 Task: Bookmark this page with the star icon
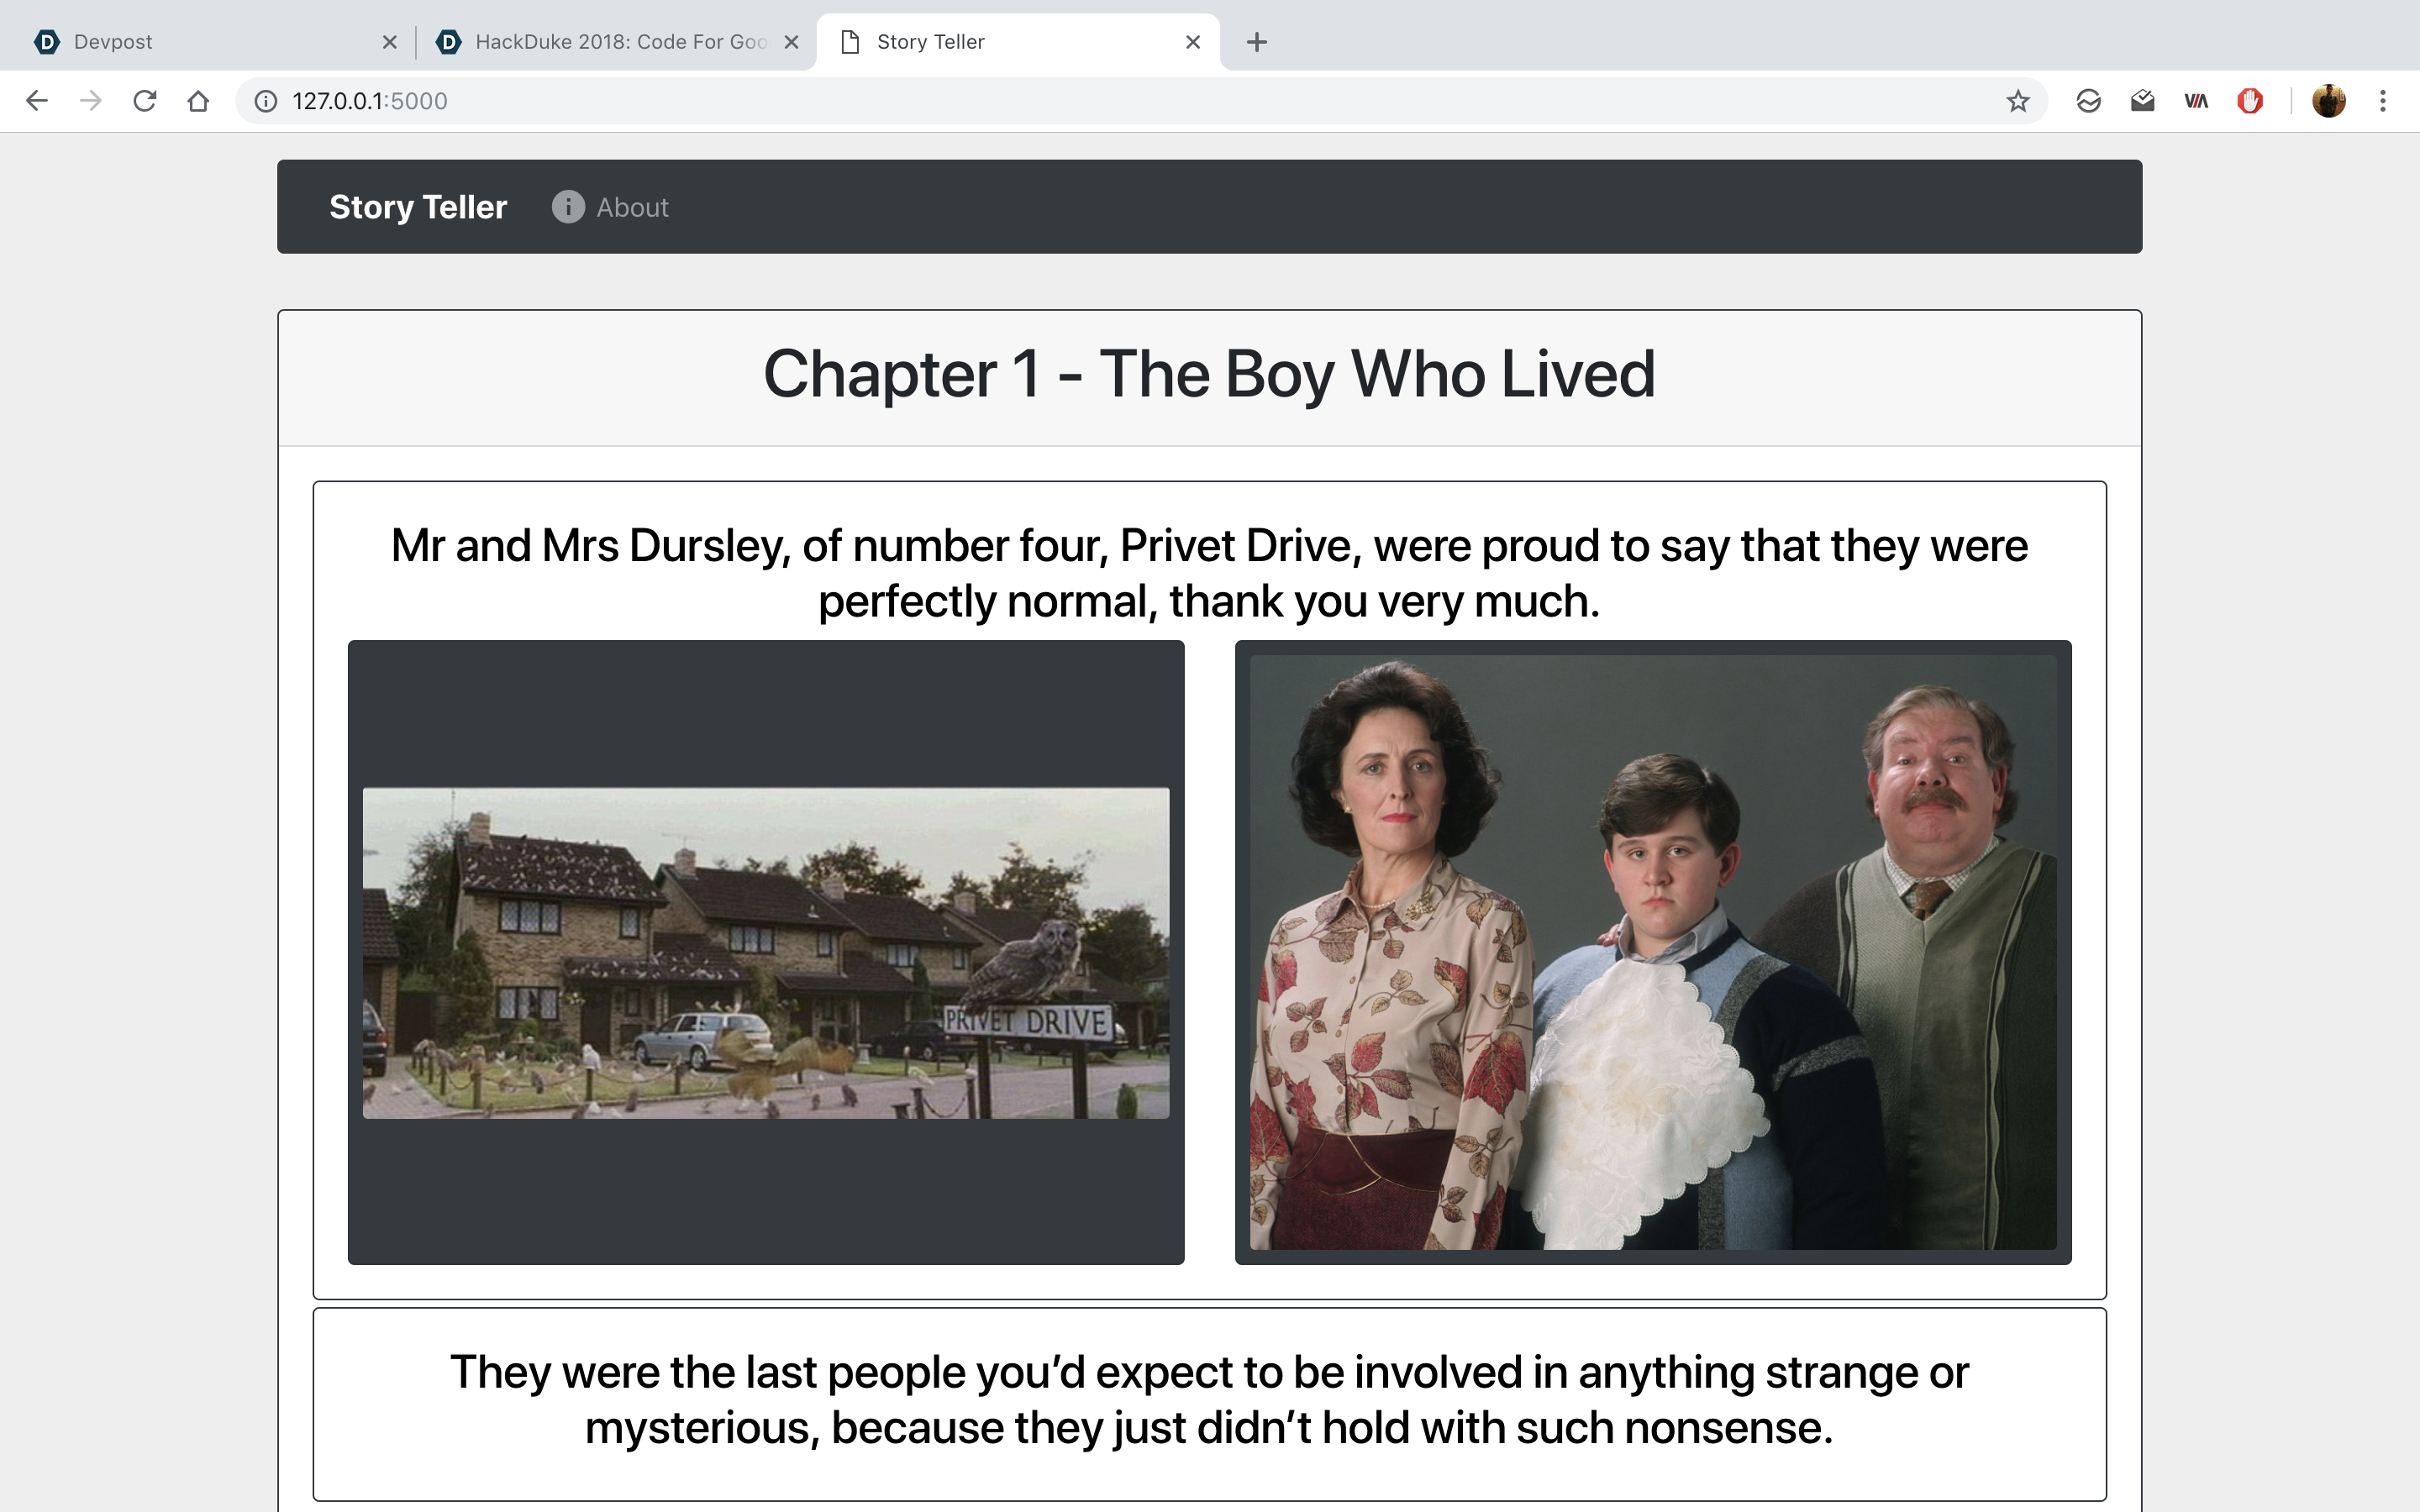click(x=2017, y=101)
